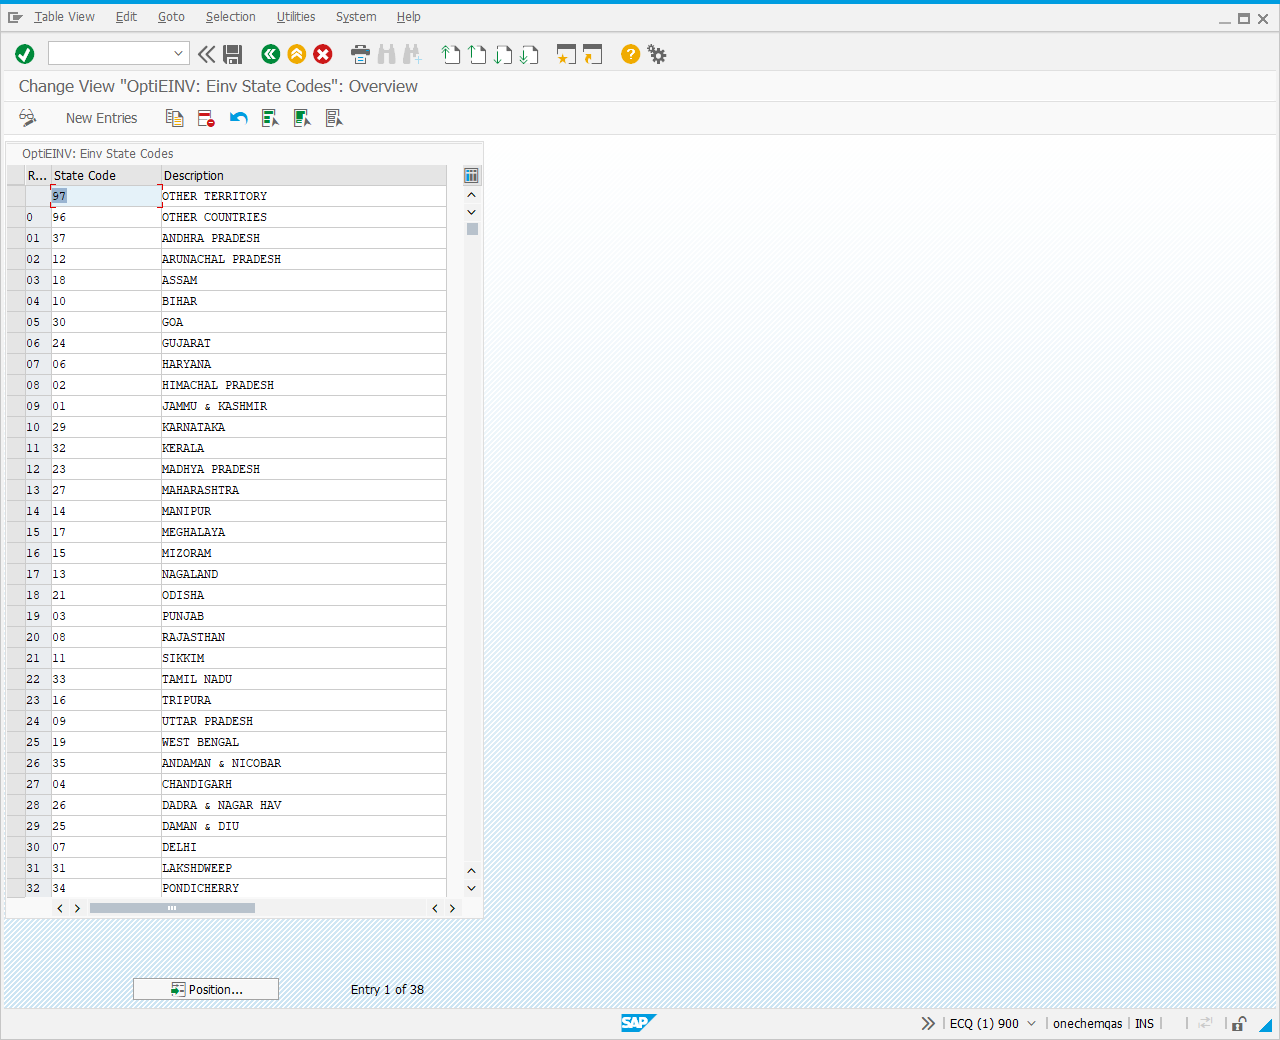Go to the first page icon
The height and width of the screenshot is (1040, 1280).
[x=451, y=54]
